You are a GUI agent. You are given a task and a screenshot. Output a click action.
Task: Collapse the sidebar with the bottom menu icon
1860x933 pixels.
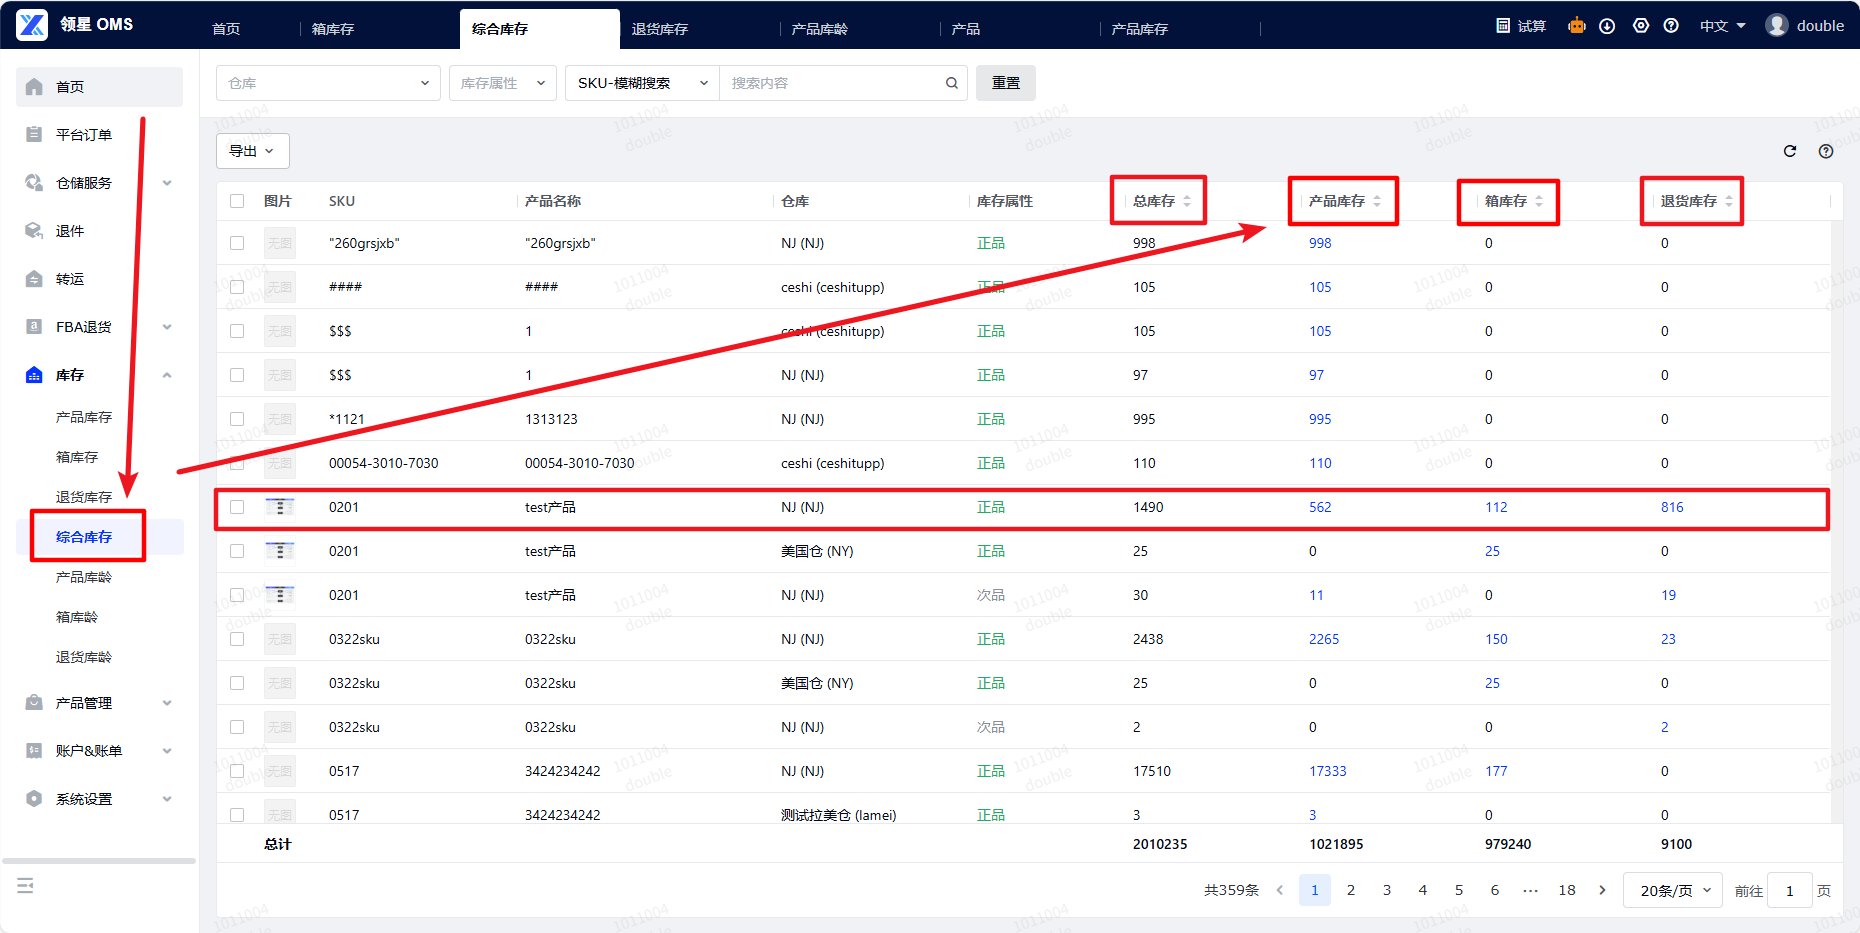pyautogui.click(x=26, y=885)
